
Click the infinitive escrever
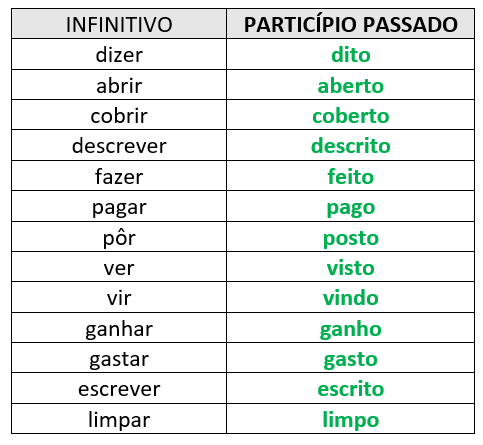click(119, 389)
